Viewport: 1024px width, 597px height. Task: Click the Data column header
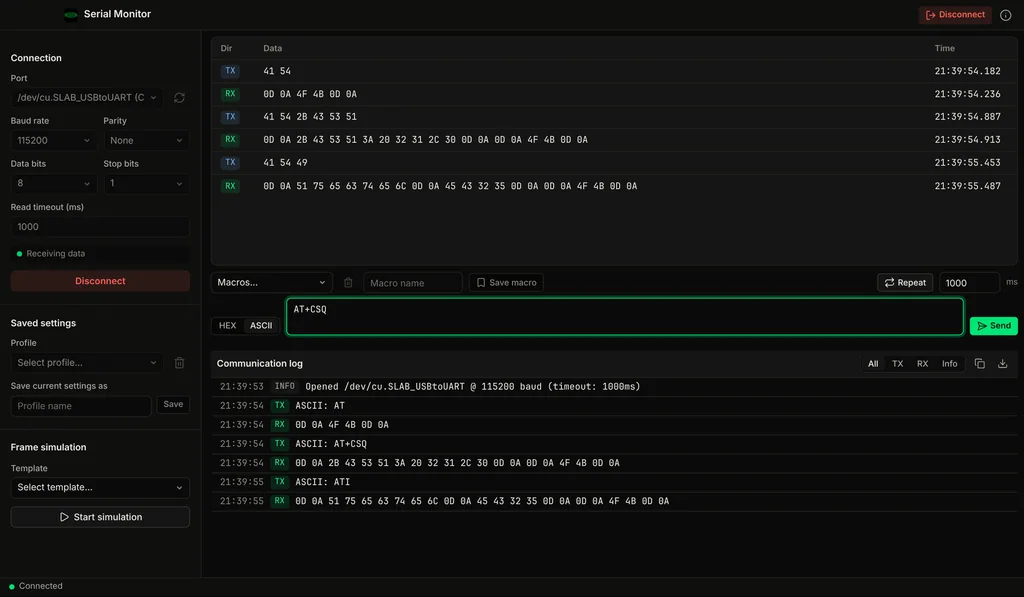point(272,48)
